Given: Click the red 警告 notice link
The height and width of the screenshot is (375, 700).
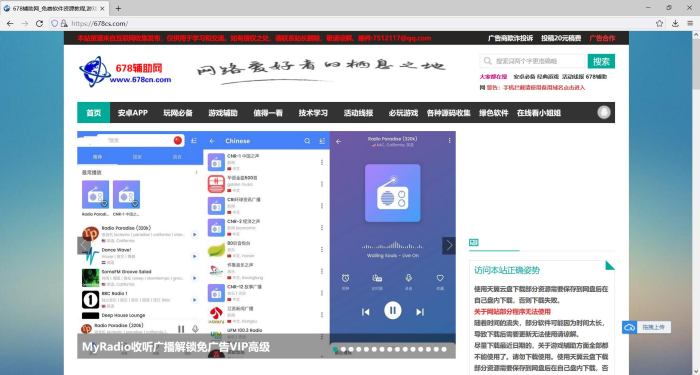Looking at the screenshot, I should tap(536, 88).
